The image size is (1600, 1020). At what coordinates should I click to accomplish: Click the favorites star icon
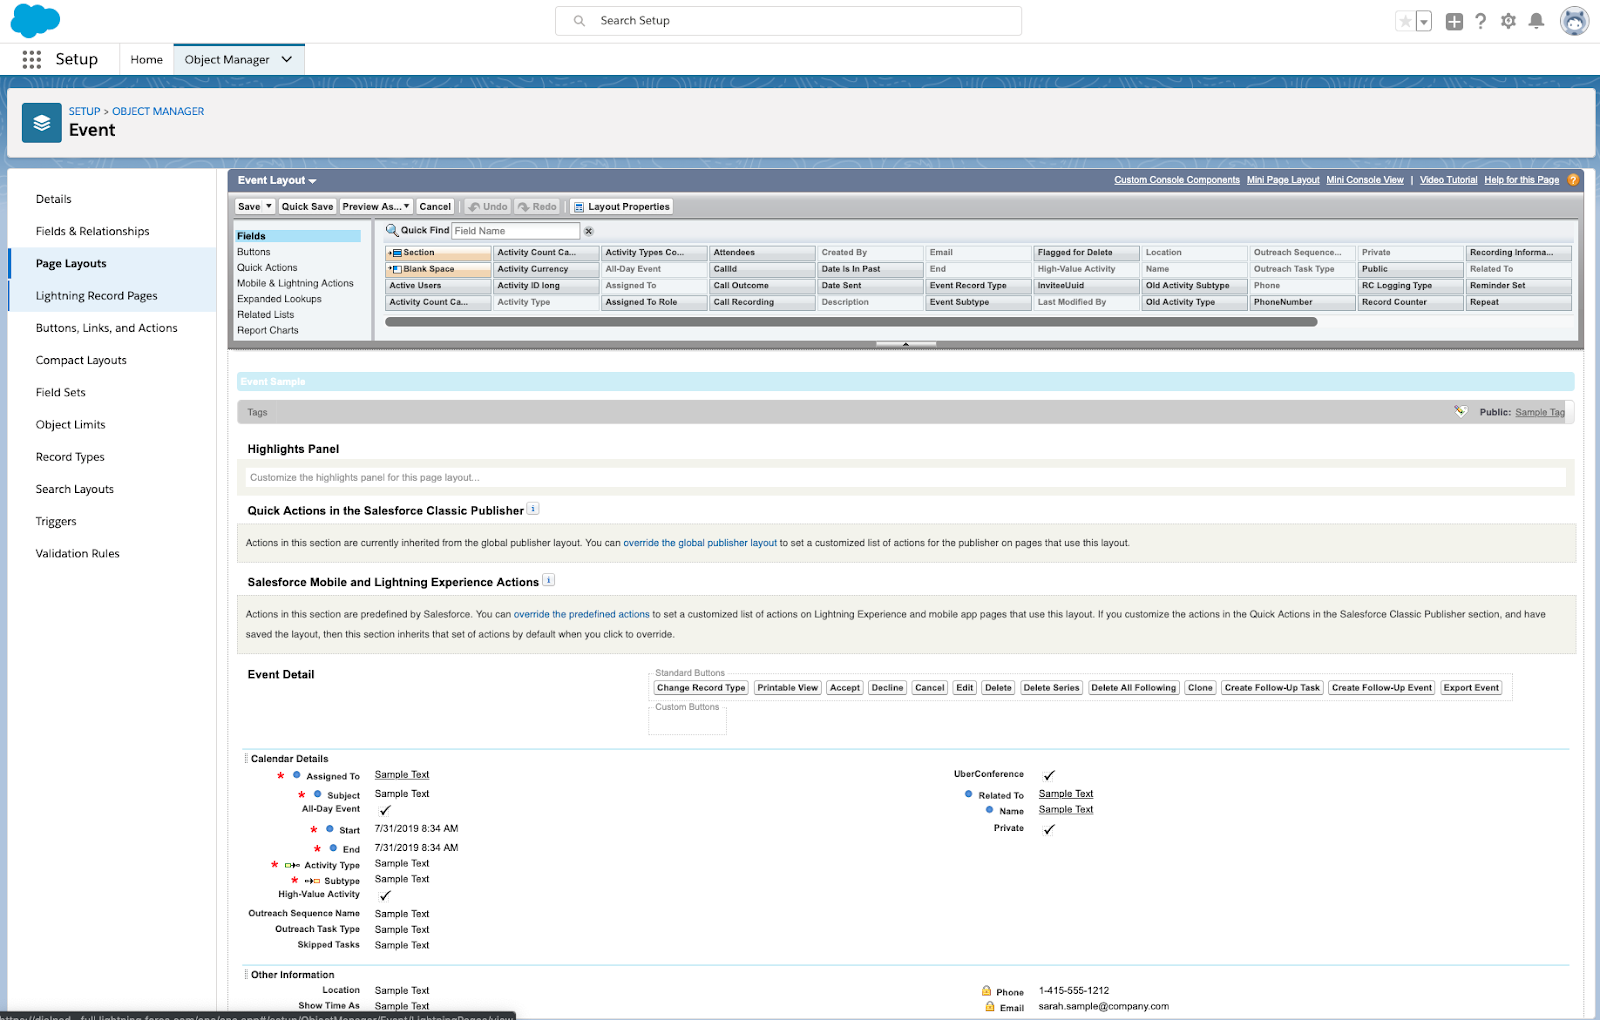pos(1405,21)
